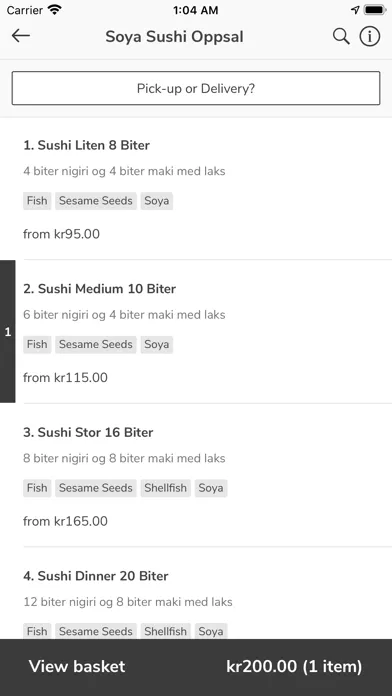This screenshot has width=392, height=696.
Task: Tap the Soya Sushi Oppsal title
Action: (174, 37)
